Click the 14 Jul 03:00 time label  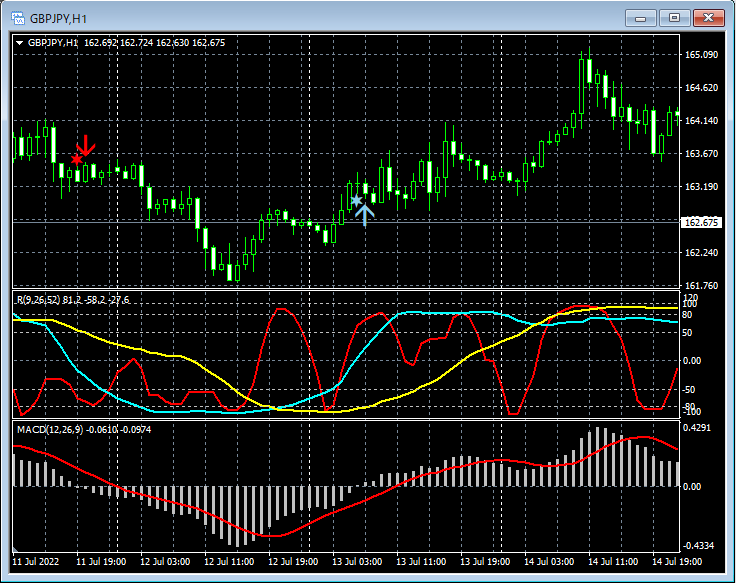(548, 563)
